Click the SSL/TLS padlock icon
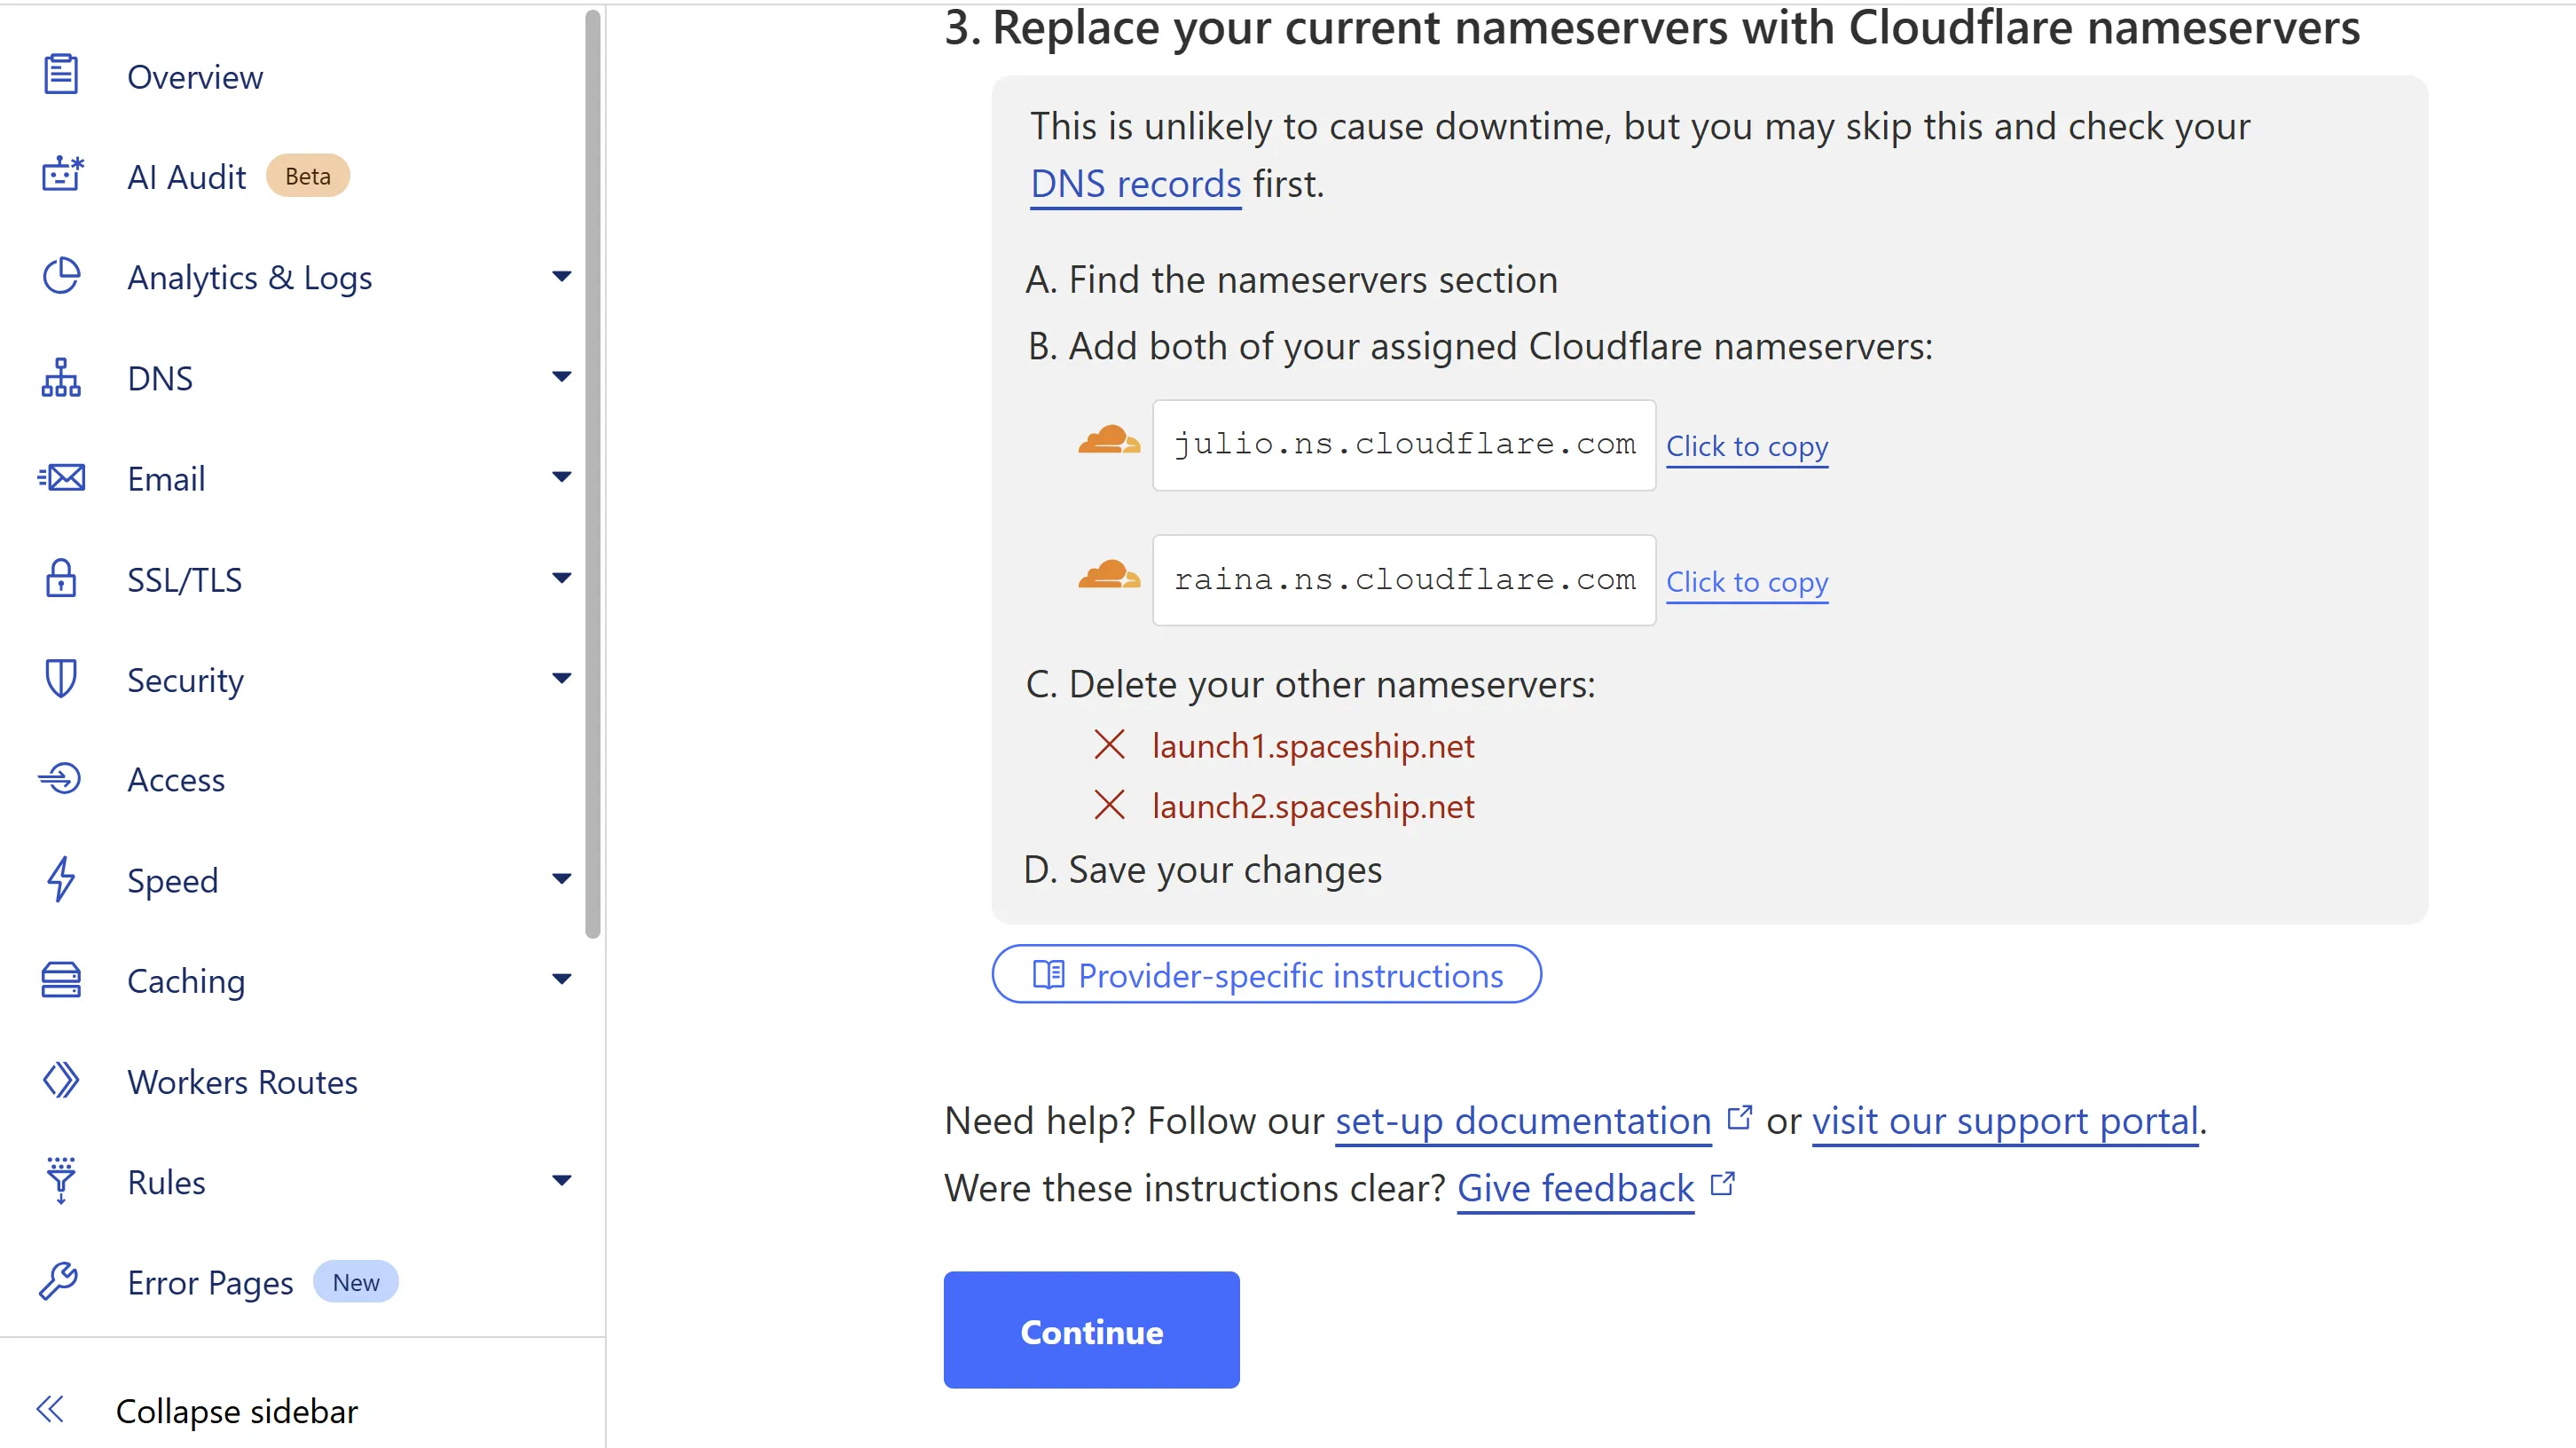 pos(61,578)
